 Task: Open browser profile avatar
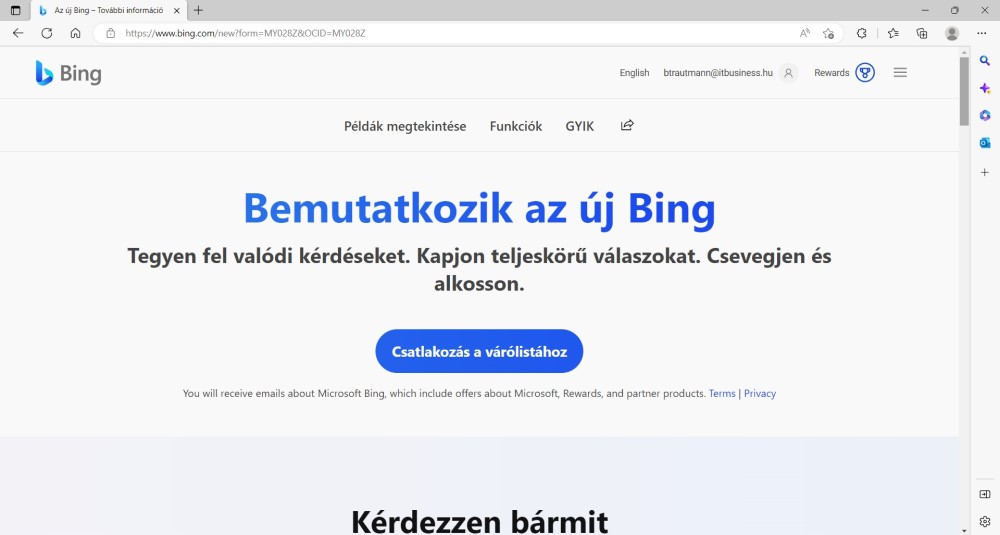coord(952,33)
